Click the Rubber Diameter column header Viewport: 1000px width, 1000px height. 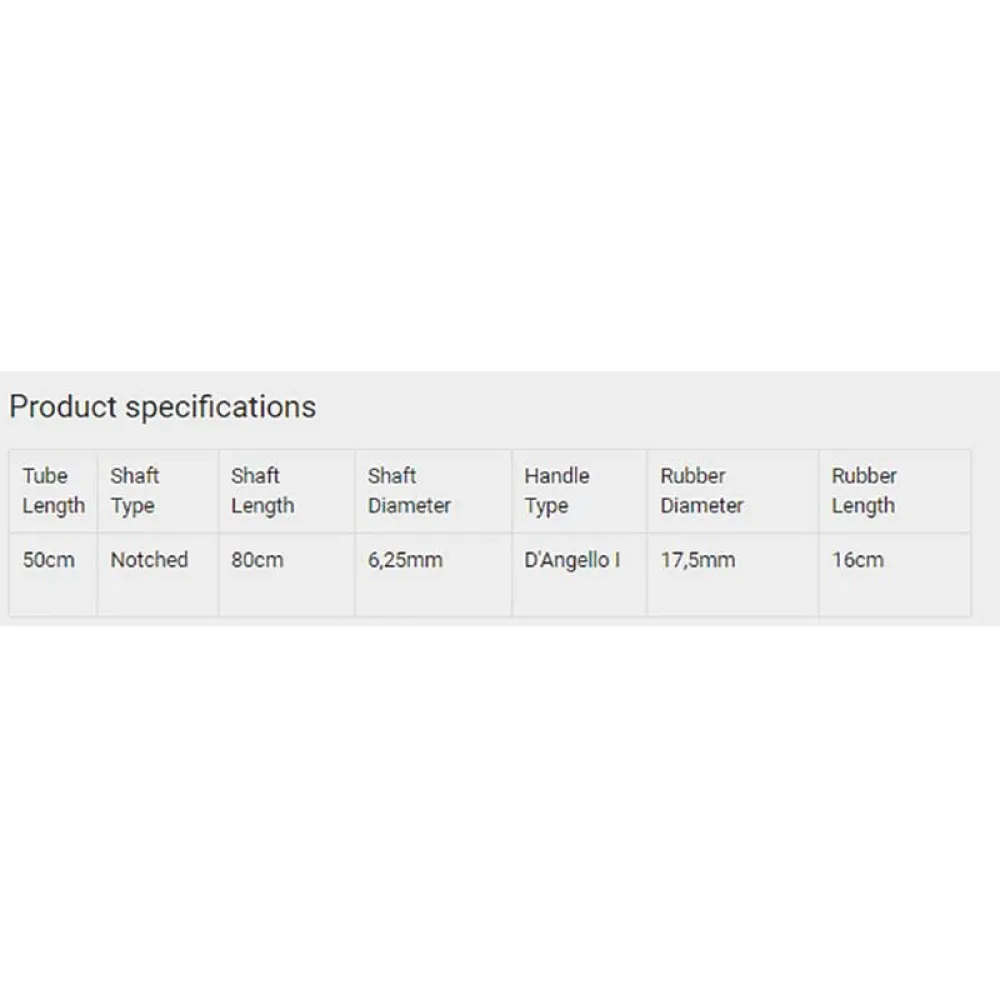(702, 490)
